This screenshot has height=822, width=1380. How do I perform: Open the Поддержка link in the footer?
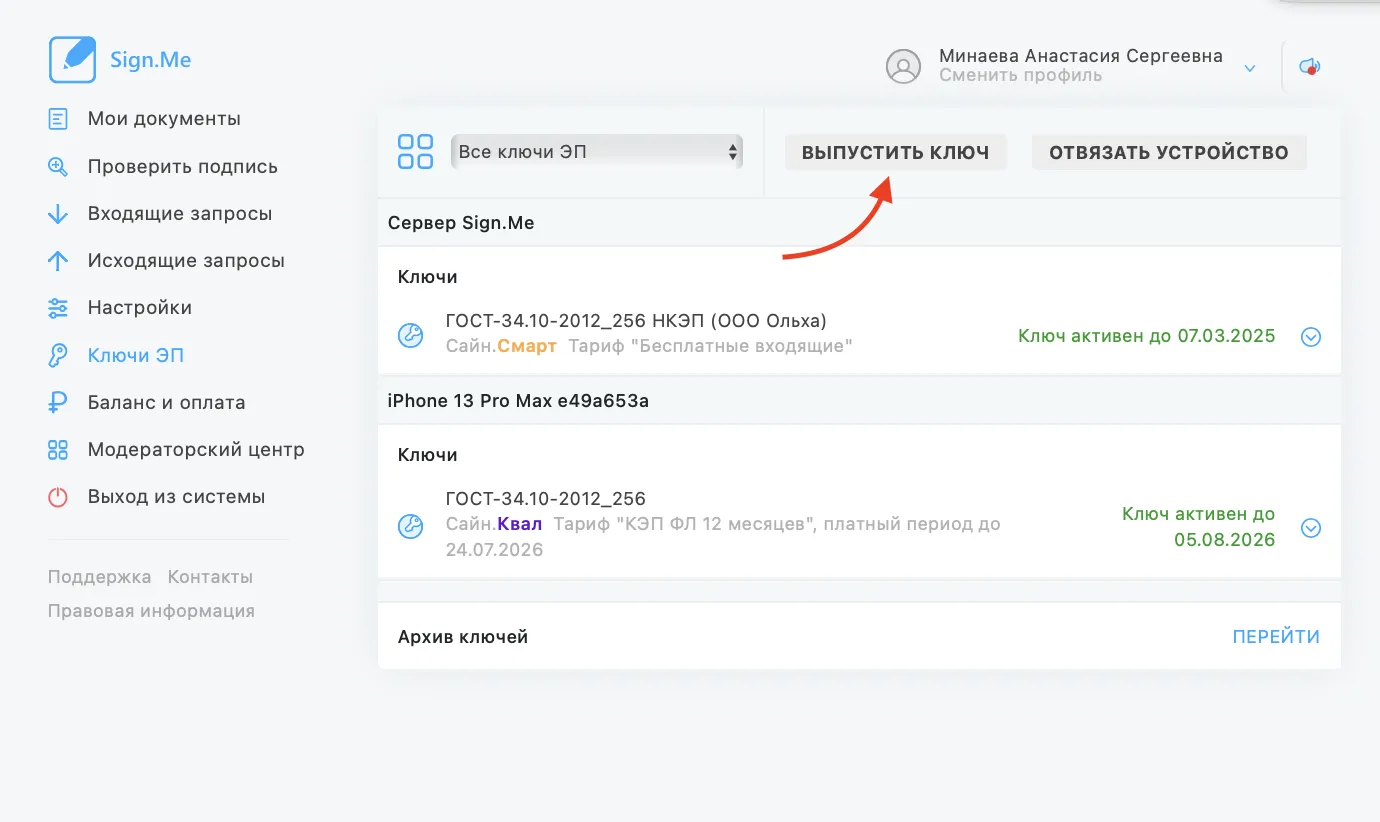(99, 577)
